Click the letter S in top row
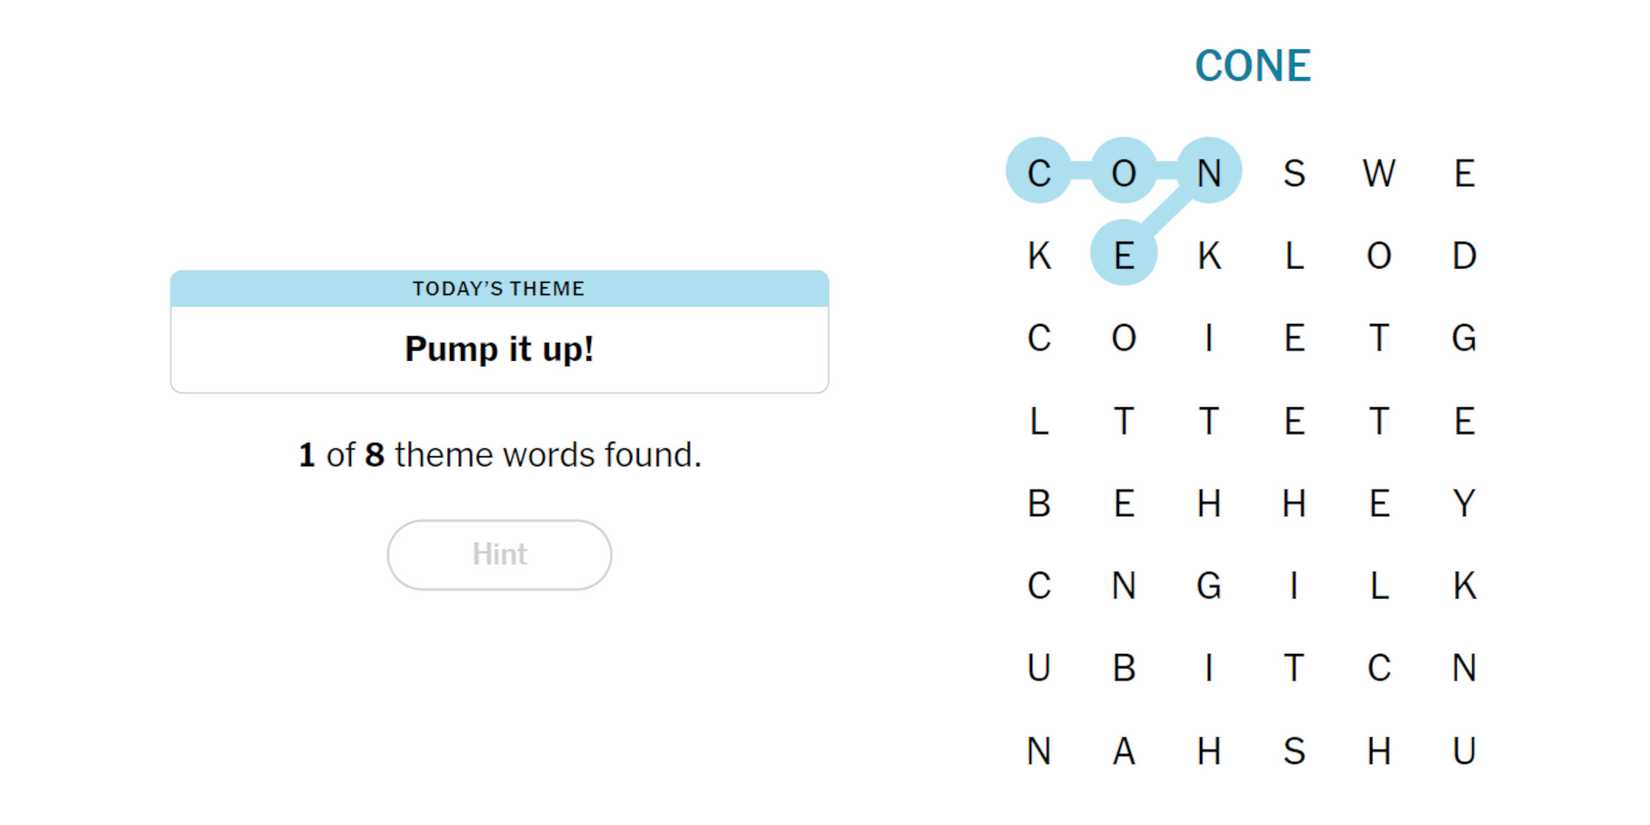This screenshot has width=1650, height=825. pyautogui.click(x=1294, y=172)
